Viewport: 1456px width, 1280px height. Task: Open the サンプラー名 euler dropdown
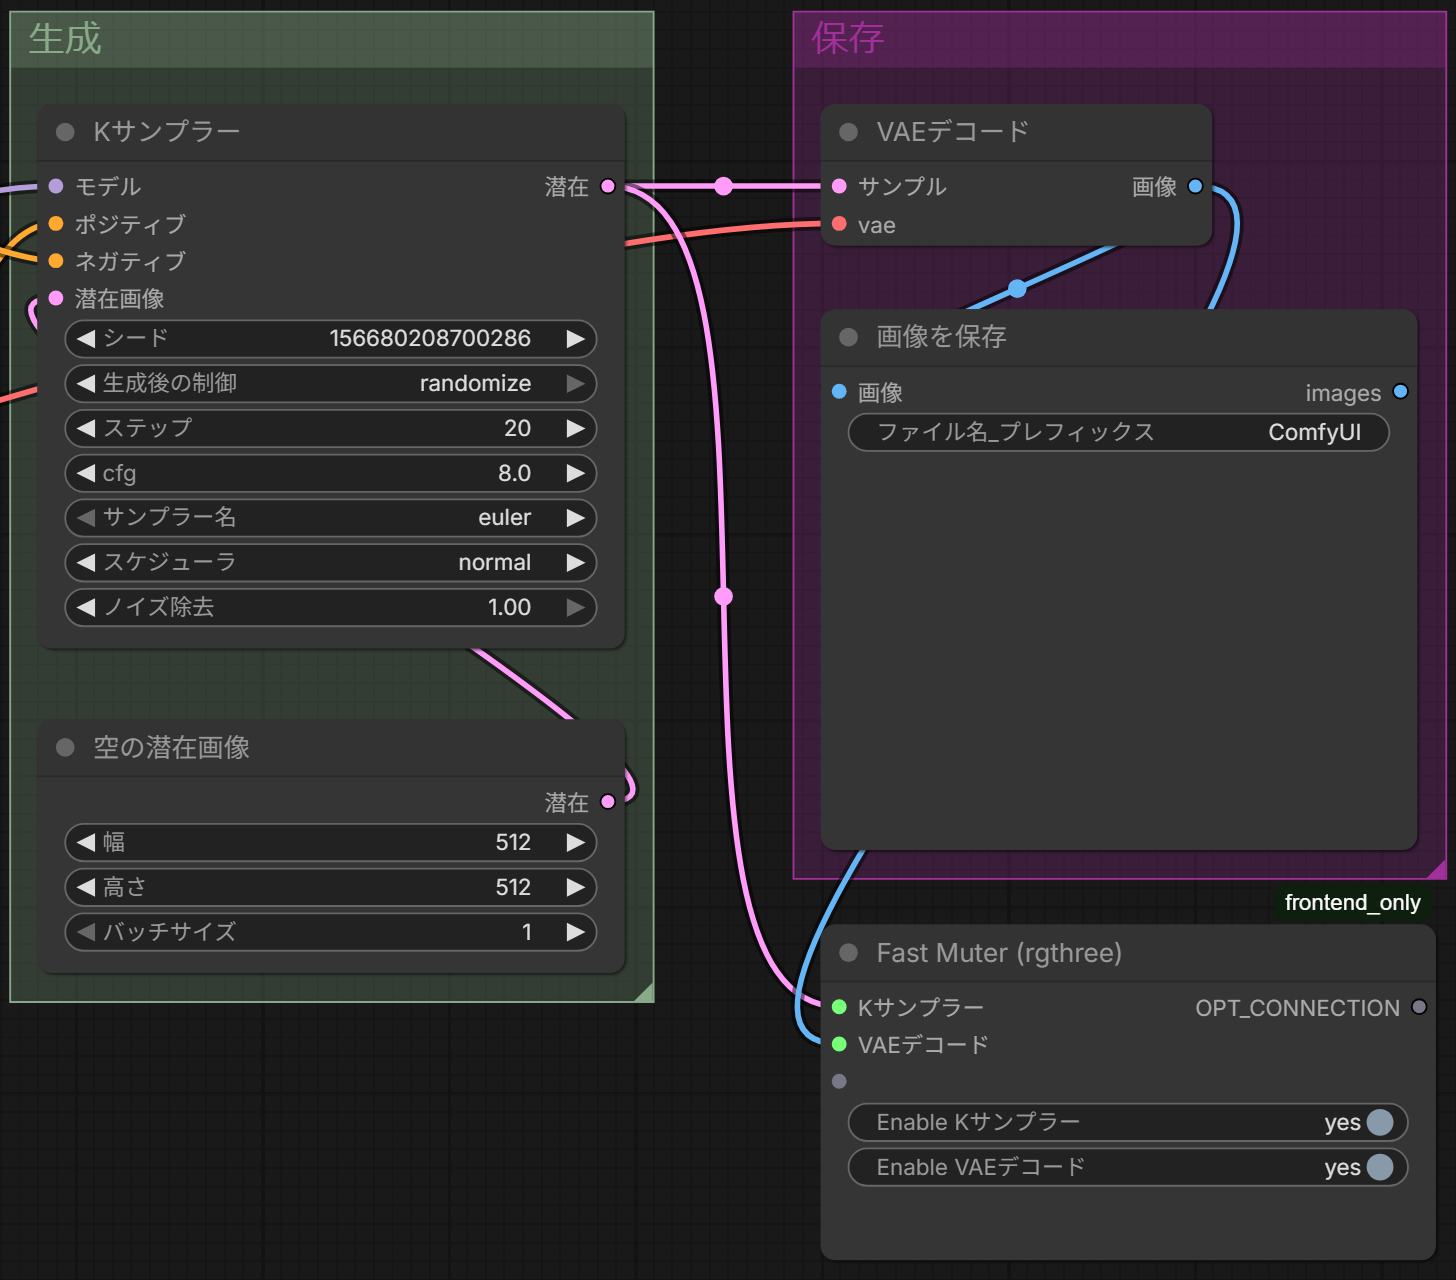tap(331, 518)
